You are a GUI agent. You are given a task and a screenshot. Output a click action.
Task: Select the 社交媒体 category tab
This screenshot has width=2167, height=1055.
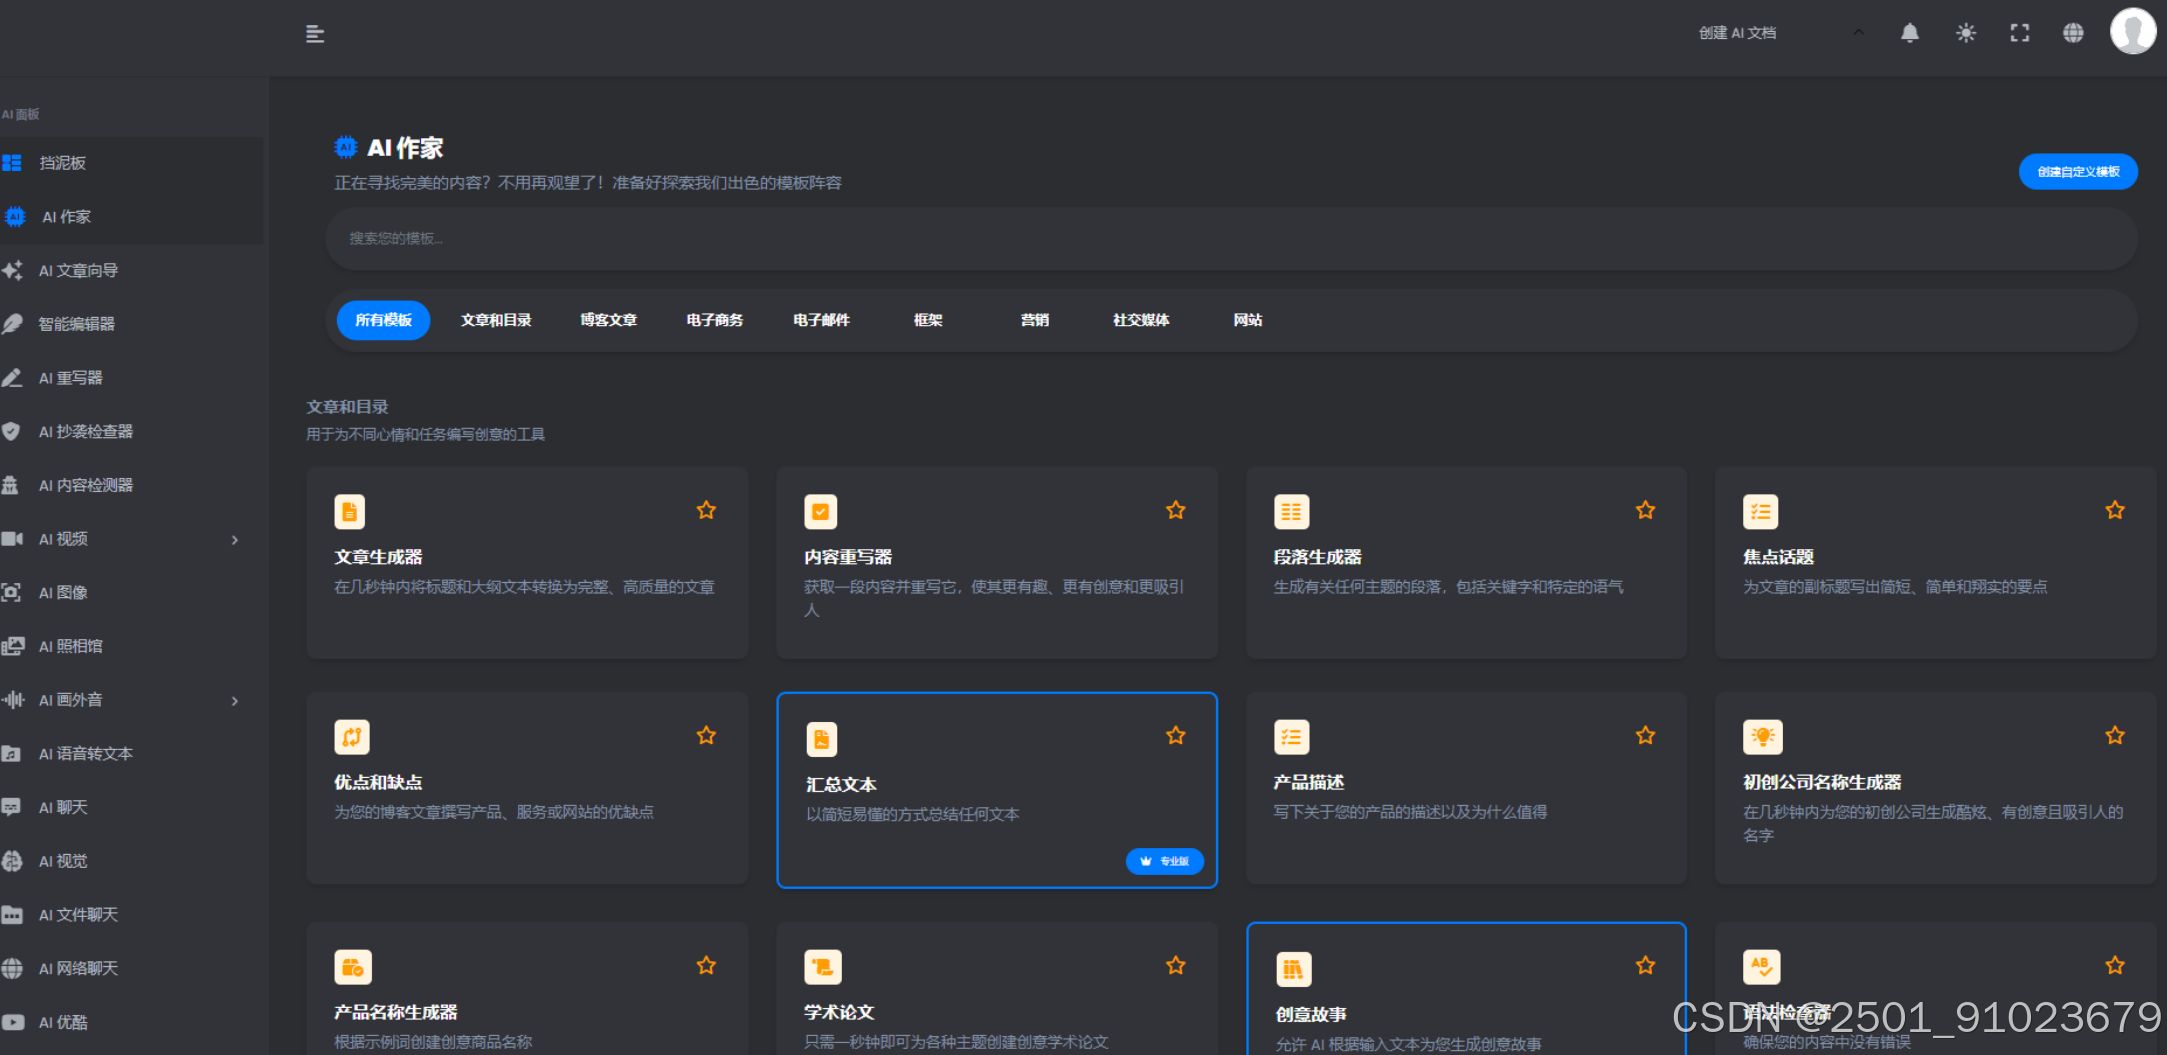coord(1139,320)
